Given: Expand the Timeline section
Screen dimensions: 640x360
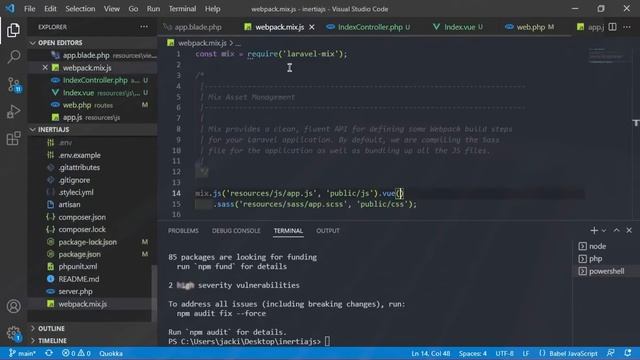Looking at the screenshot, I should (92, 341).
